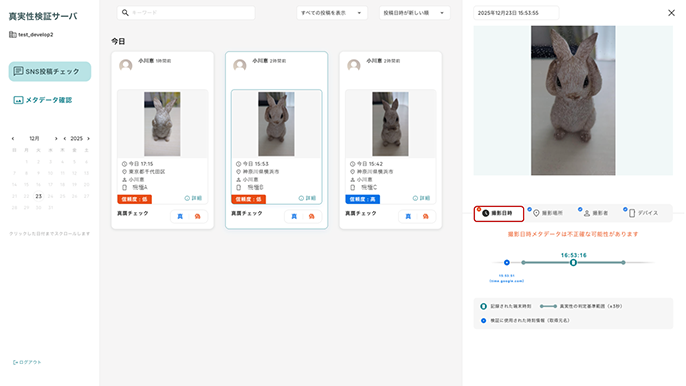Go to previous year in calendar

pyautogui.click(x=65, y=138)
